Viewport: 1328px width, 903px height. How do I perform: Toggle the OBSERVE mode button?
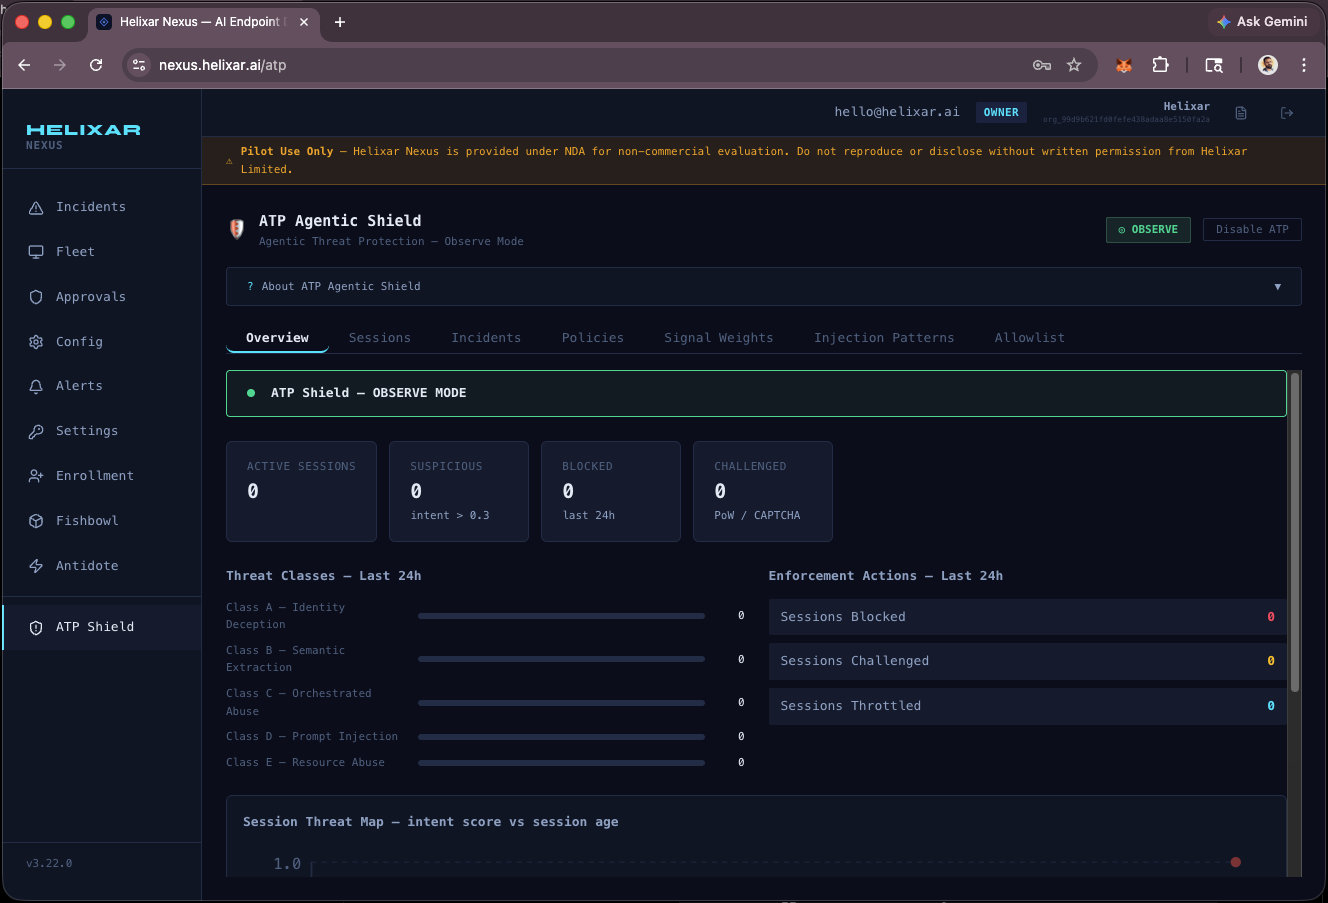point(1147,230)
